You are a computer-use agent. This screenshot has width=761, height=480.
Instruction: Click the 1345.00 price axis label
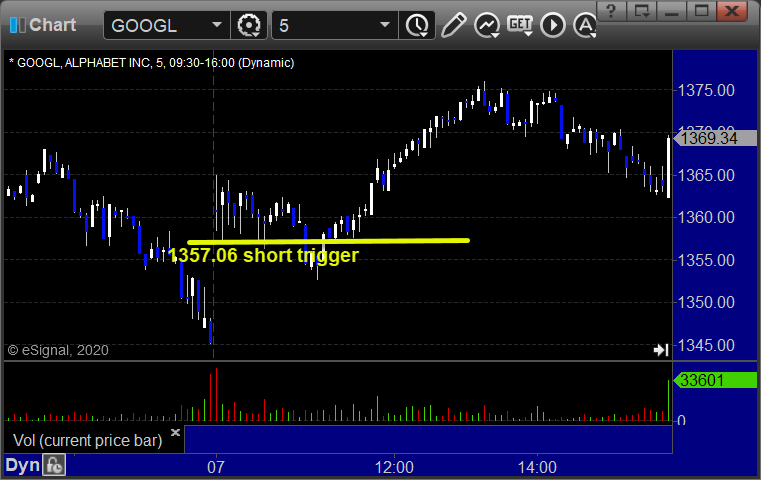(706, 345)
